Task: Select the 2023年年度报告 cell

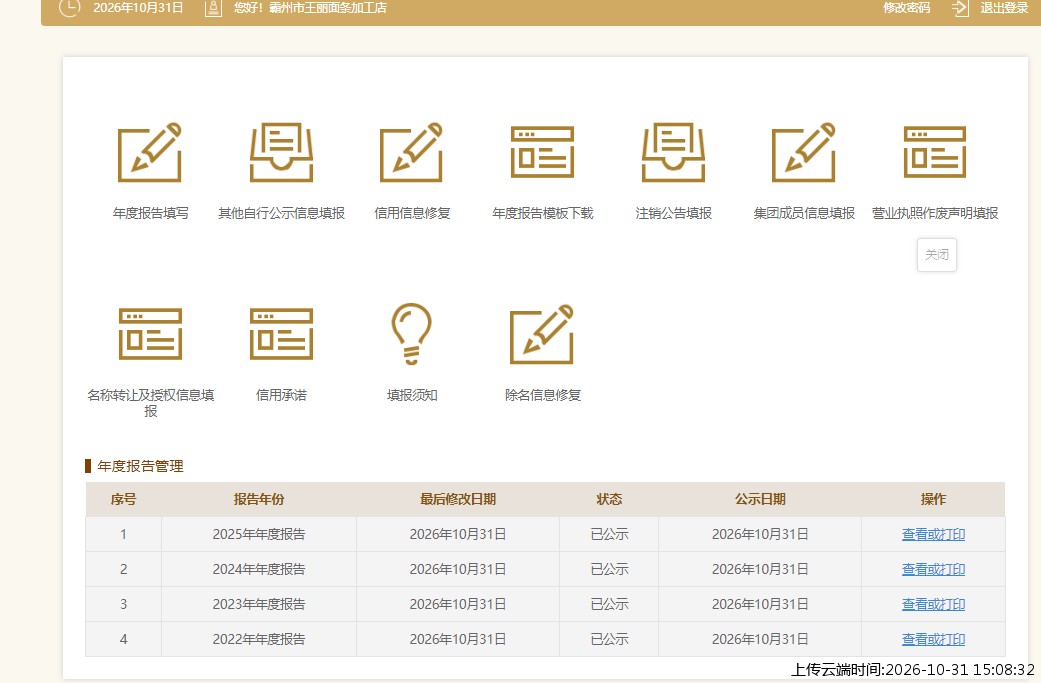Action: click(x=259, y=605)
